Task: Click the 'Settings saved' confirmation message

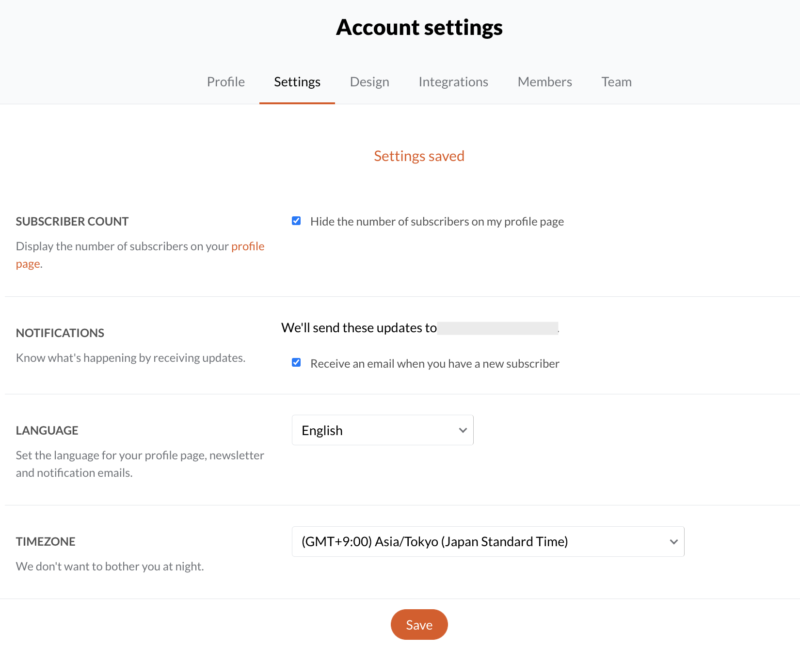Action: pos(419,156)
